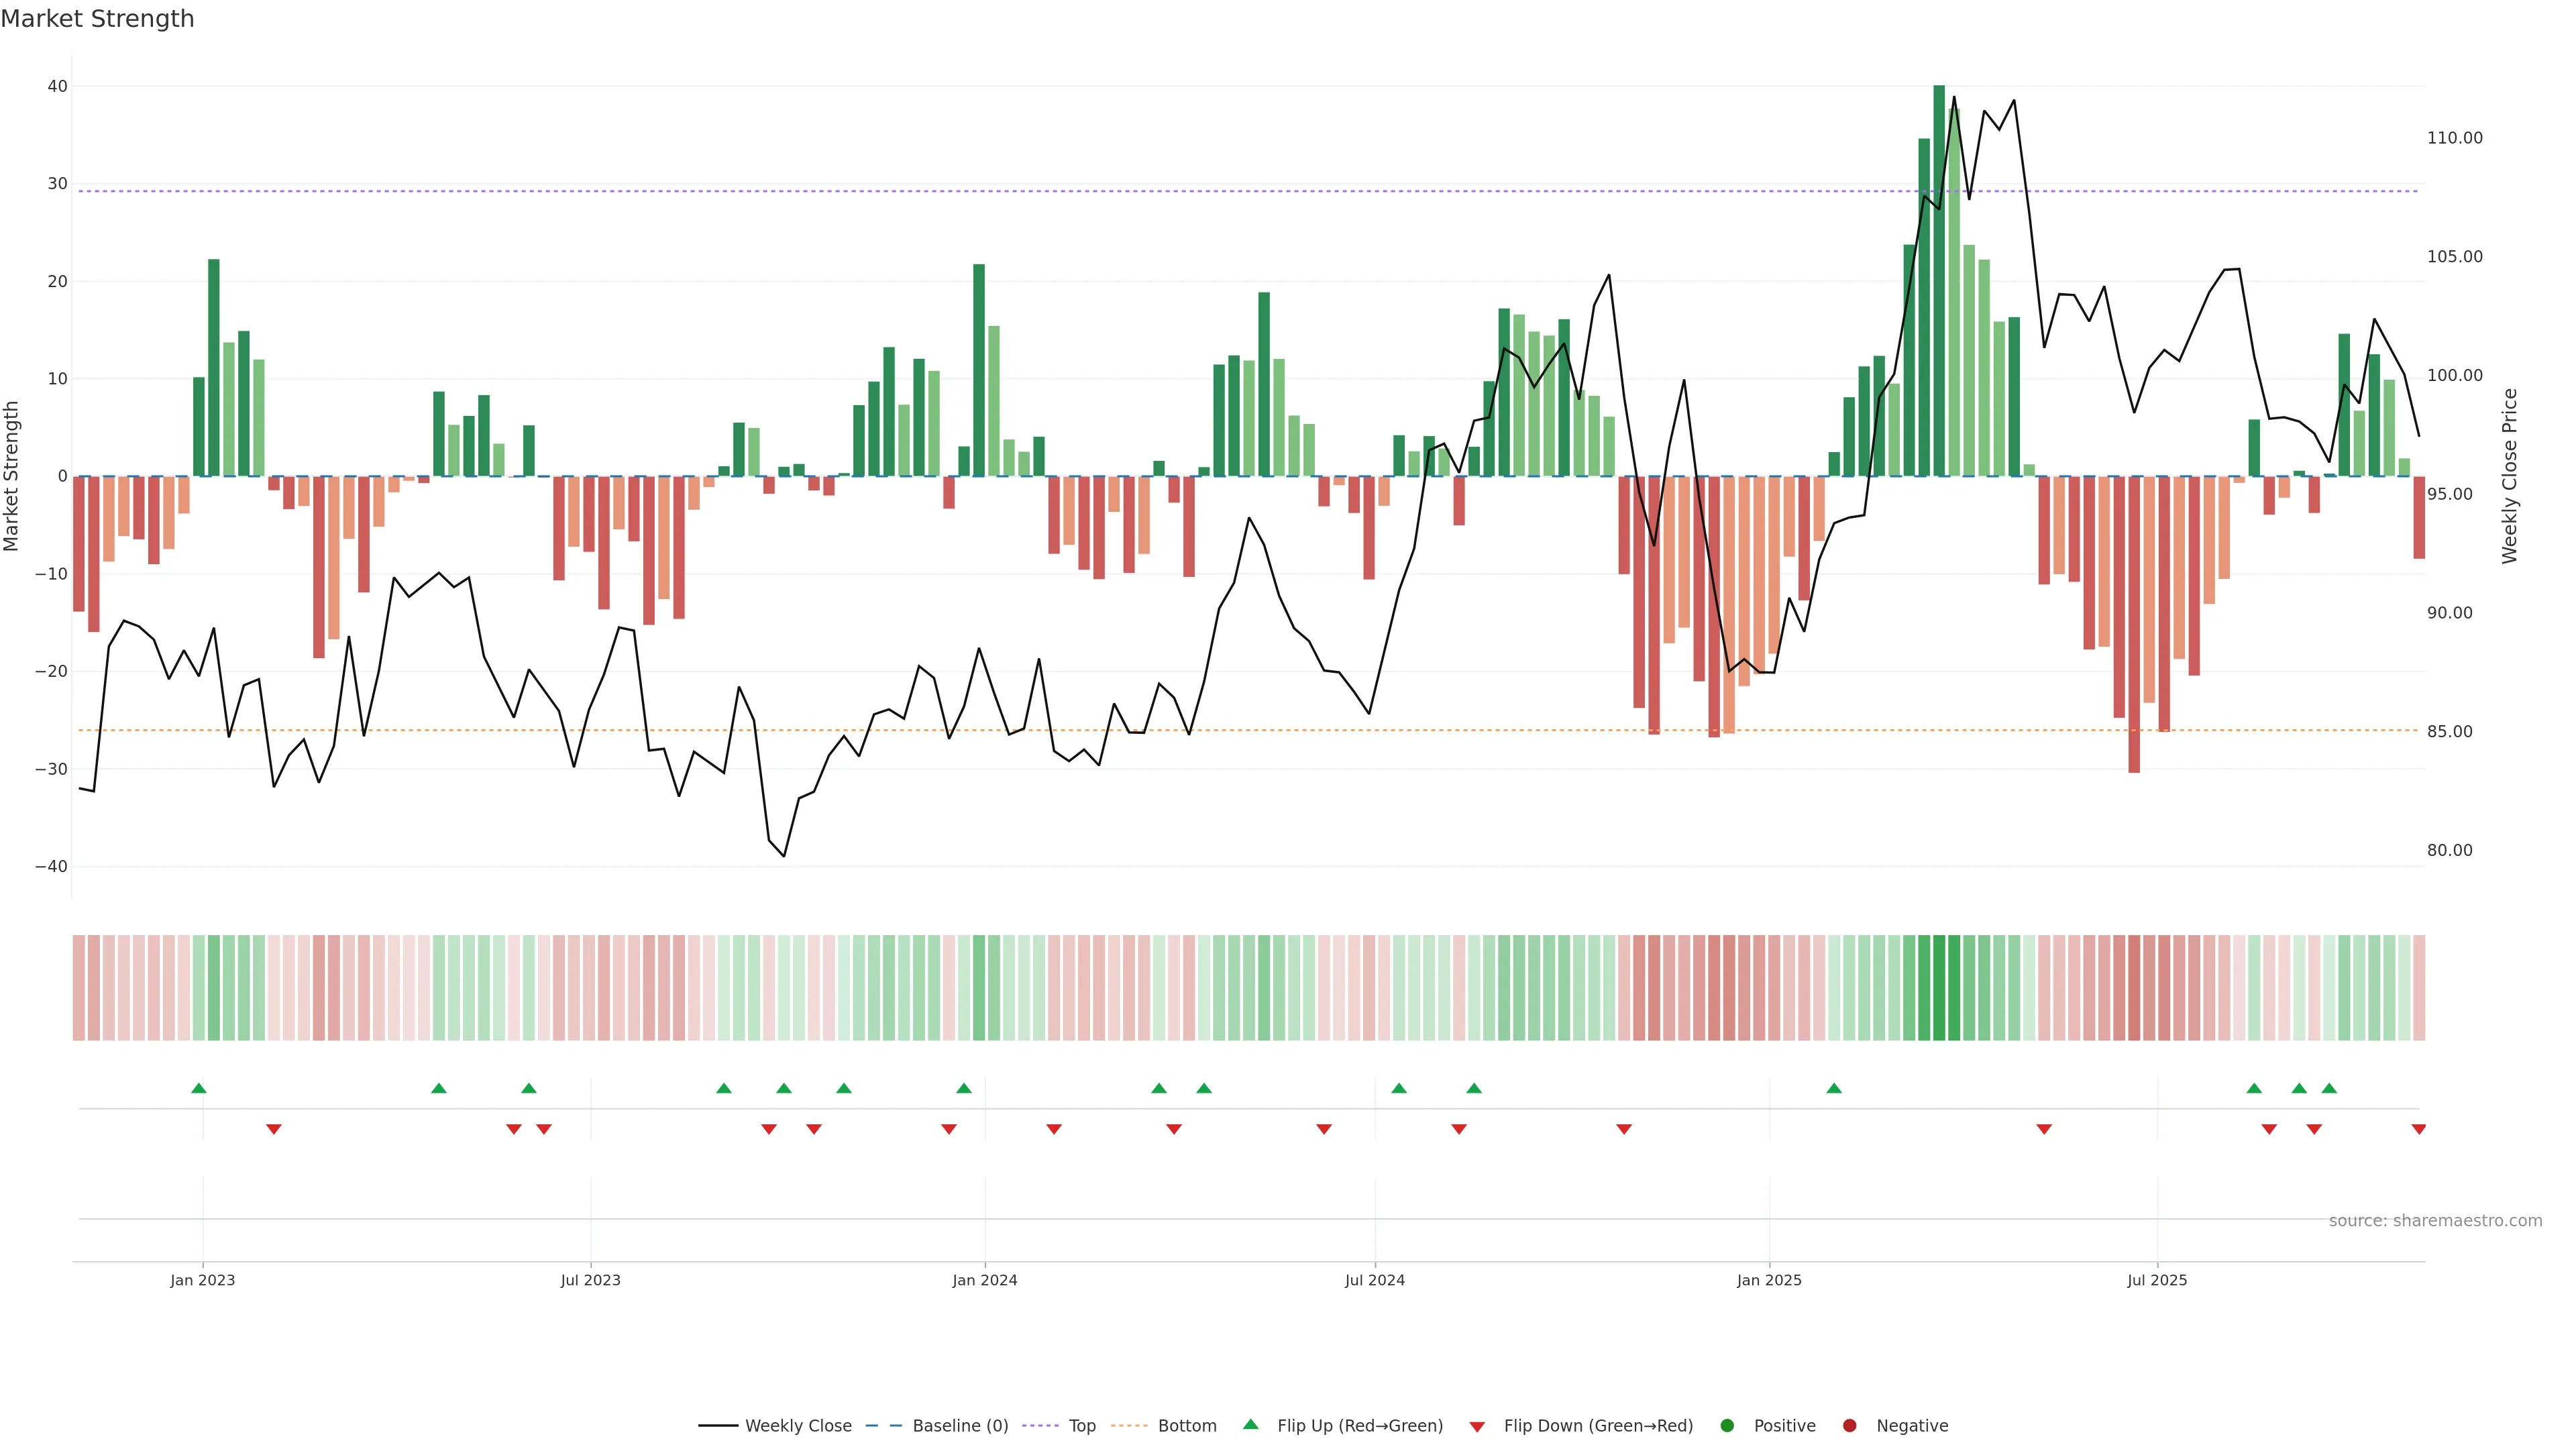Viewport: 2576px width, 1449px height.
Task: Click the Market Strength chart title
Action: pyautogui.click(x=97, y=19)
